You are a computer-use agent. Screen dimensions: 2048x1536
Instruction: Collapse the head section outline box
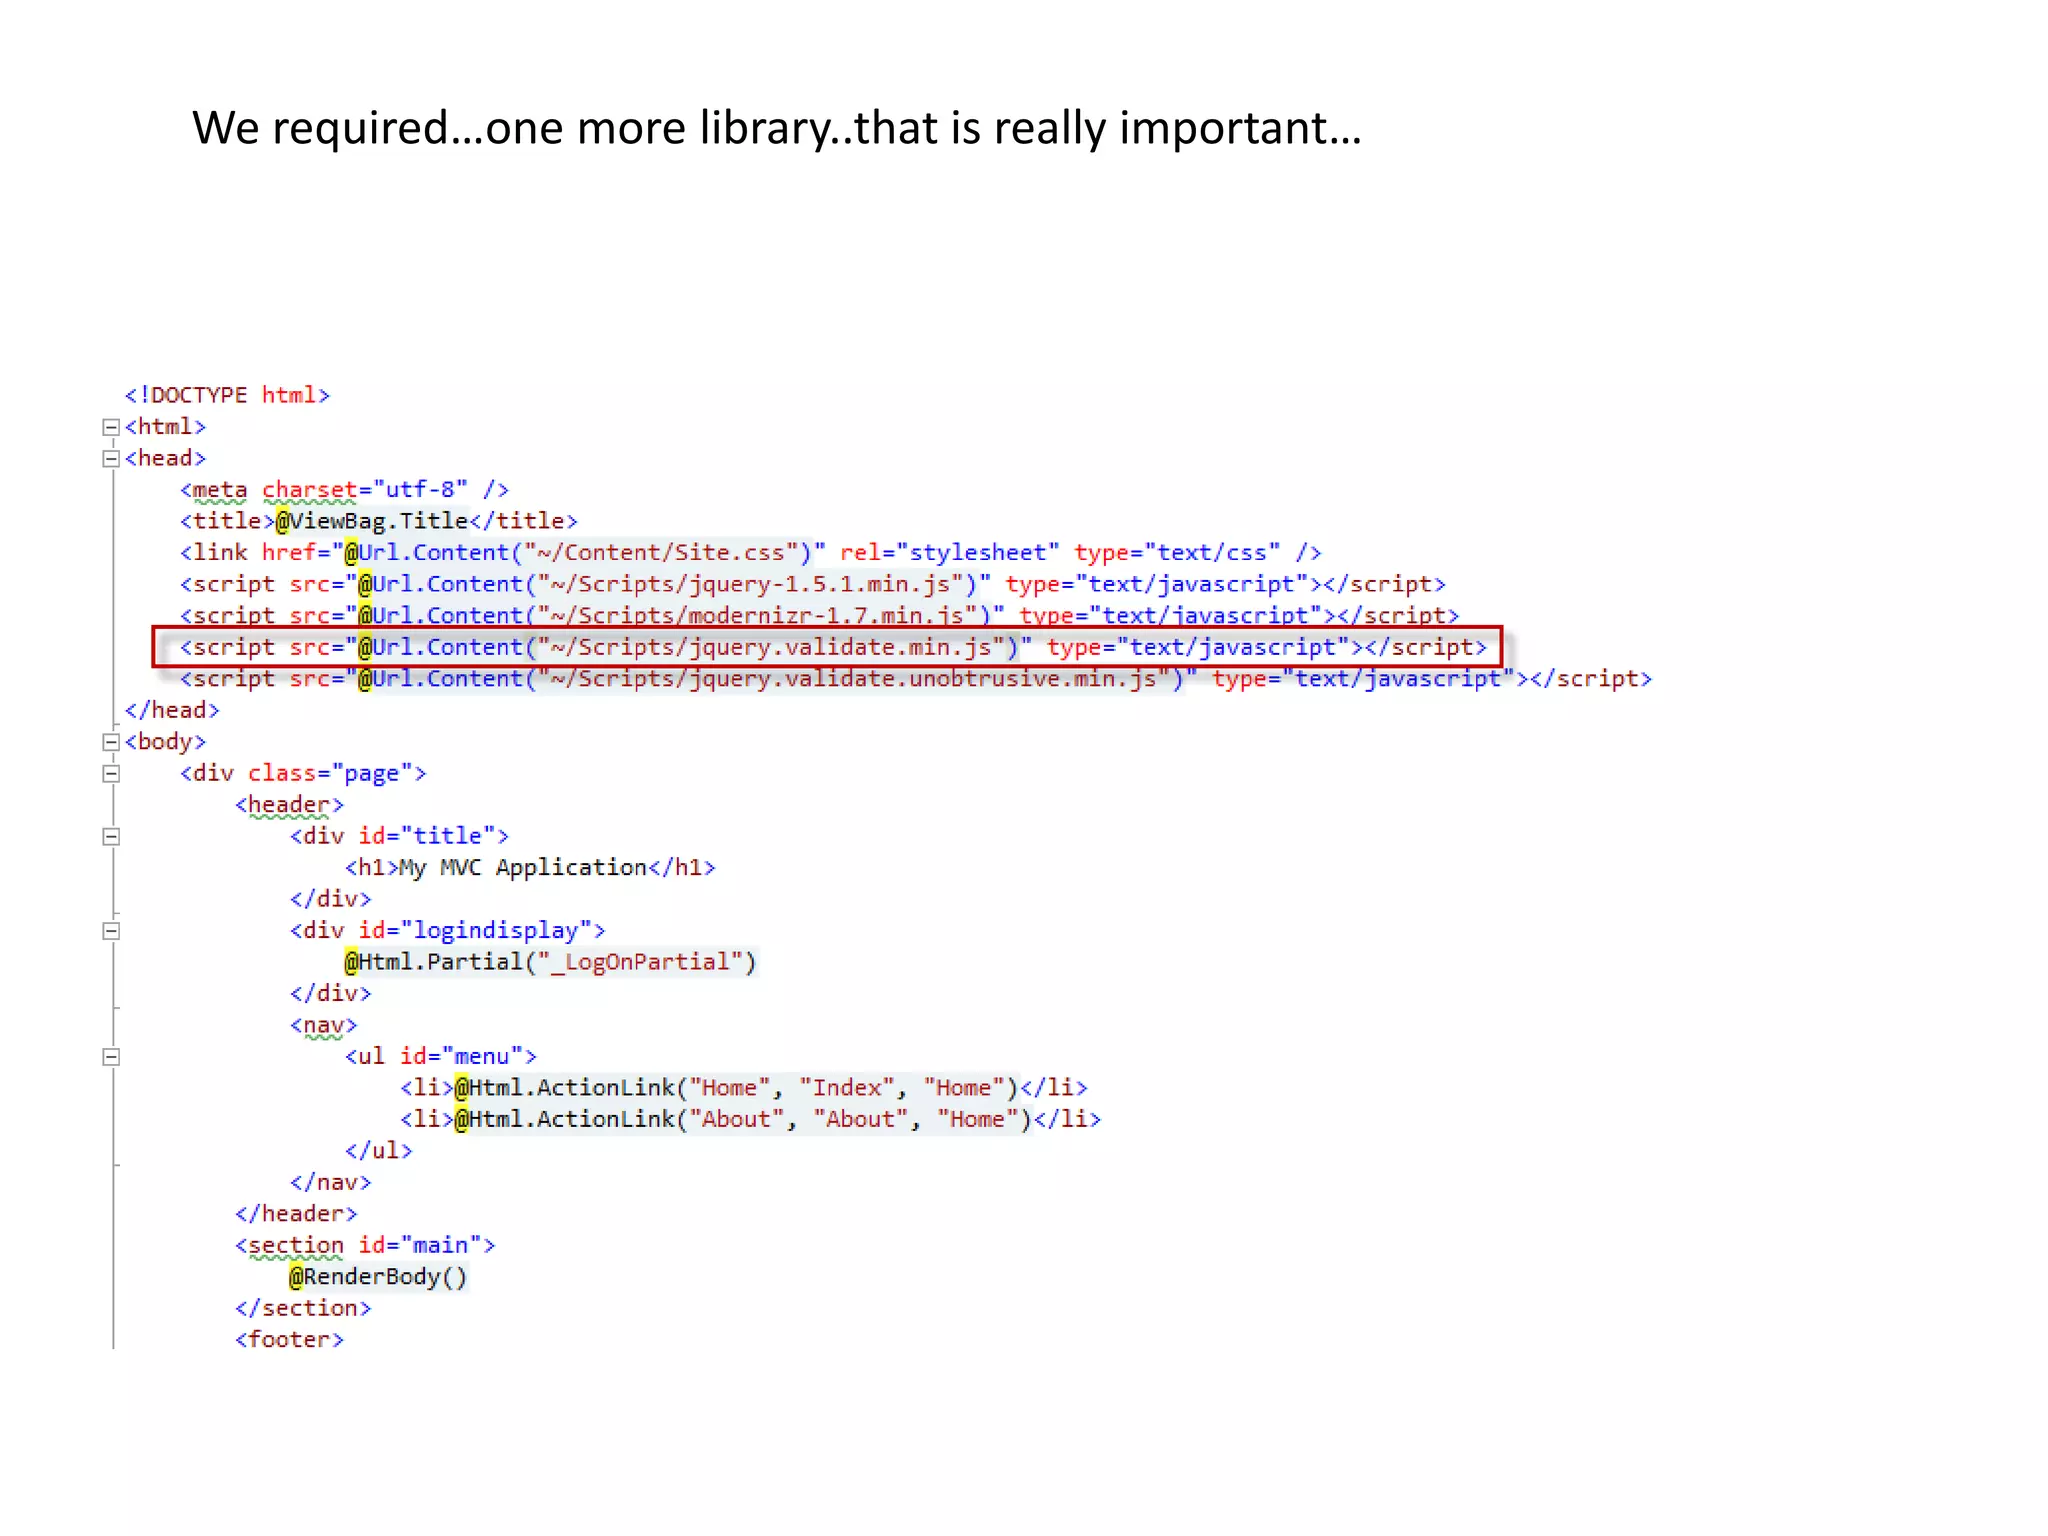111,459
